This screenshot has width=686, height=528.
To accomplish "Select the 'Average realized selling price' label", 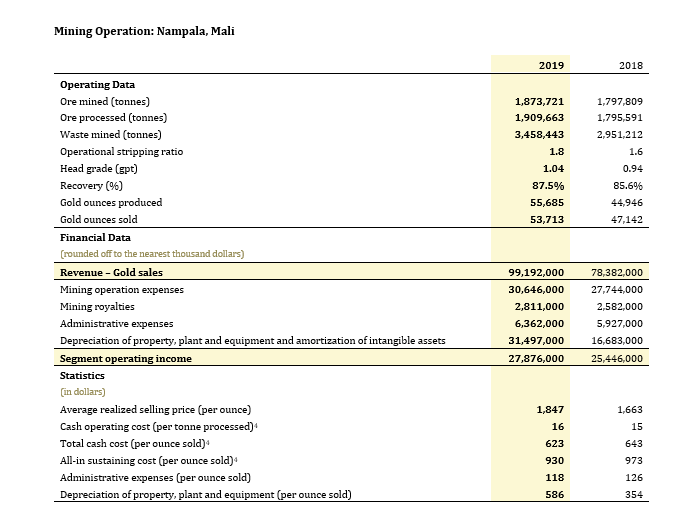I will (x=156, y=410).
